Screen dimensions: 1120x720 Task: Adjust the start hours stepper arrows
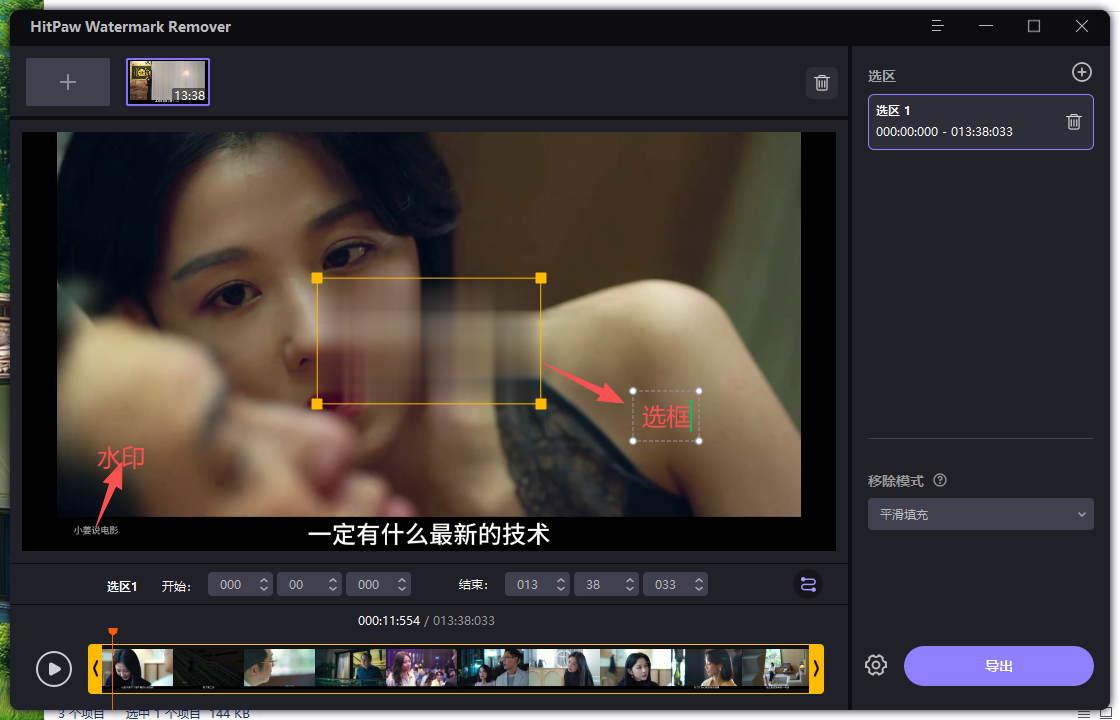(x=264, y=584)
